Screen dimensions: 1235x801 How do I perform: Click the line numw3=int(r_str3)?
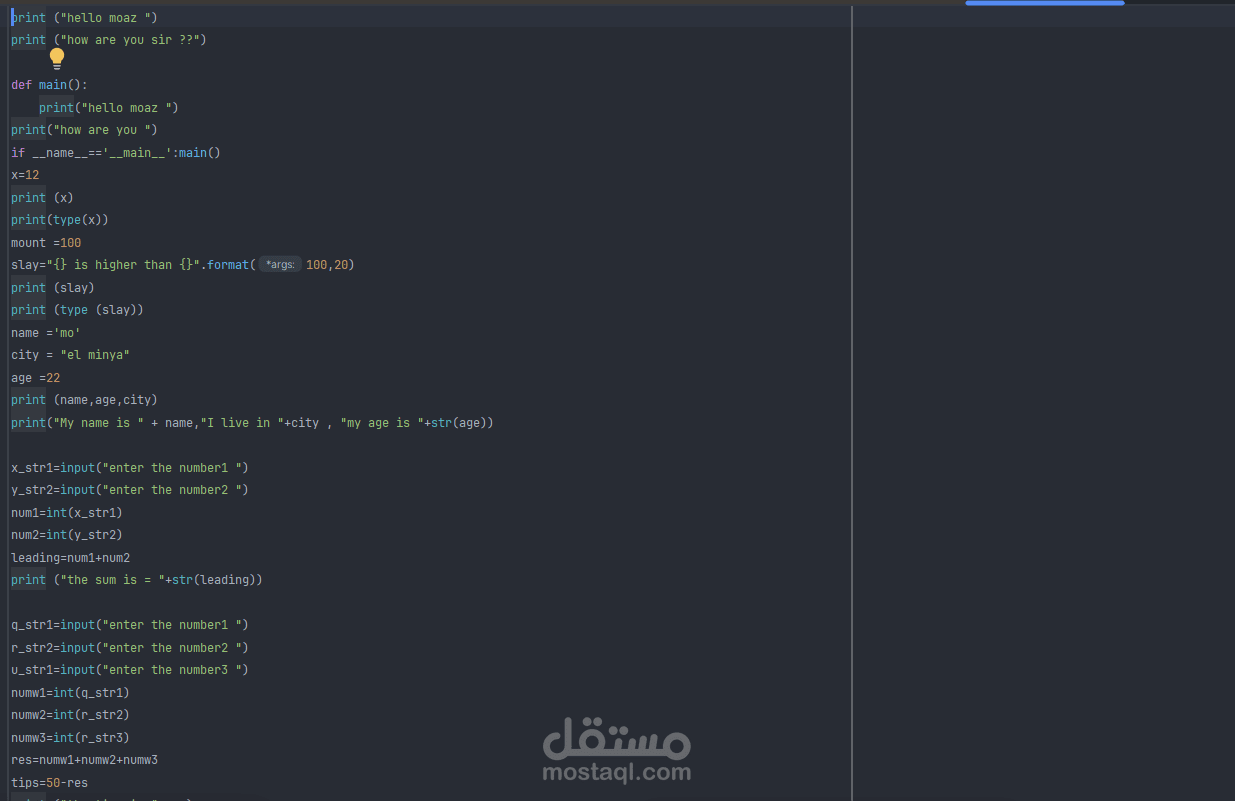(x=71, y=738)
